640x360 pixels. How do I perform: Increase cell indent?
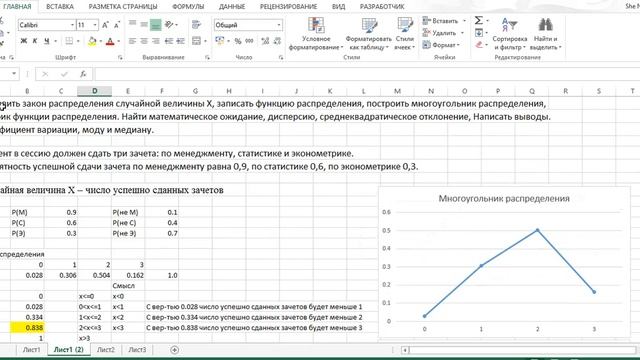point(180,41)
